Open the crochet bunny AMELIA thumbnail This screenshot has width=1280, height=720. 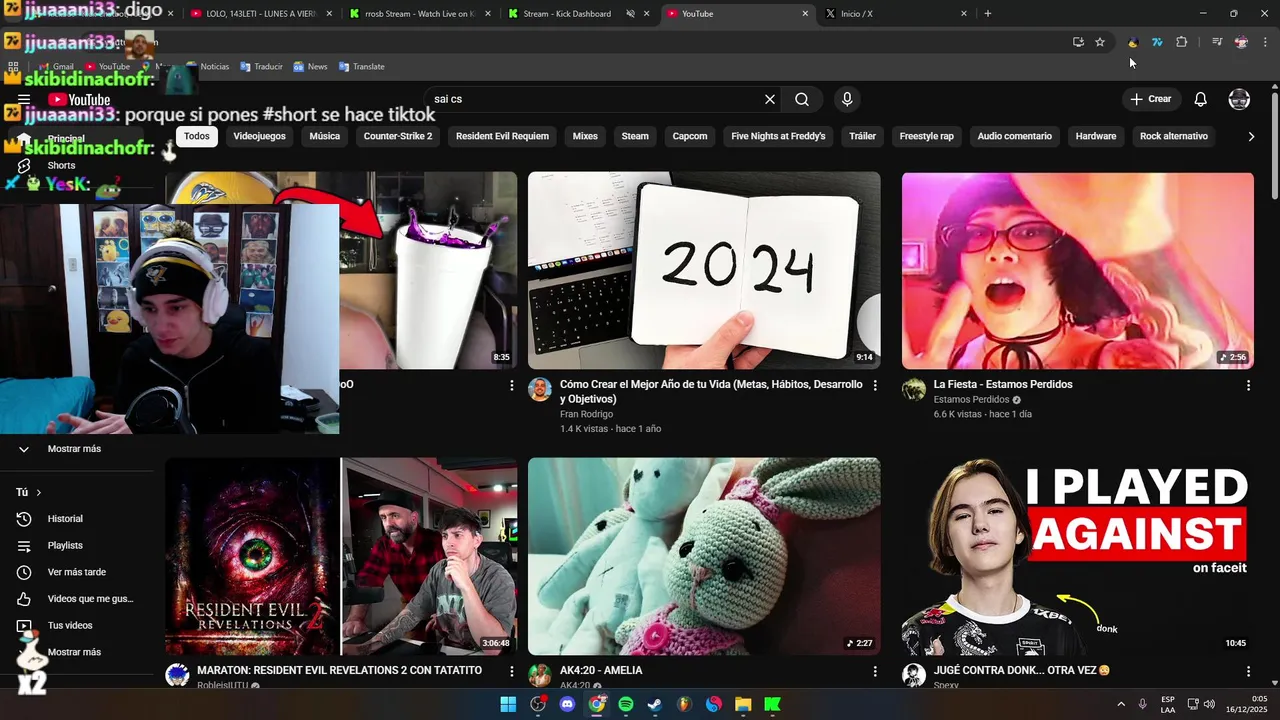[x=704, y=557]
